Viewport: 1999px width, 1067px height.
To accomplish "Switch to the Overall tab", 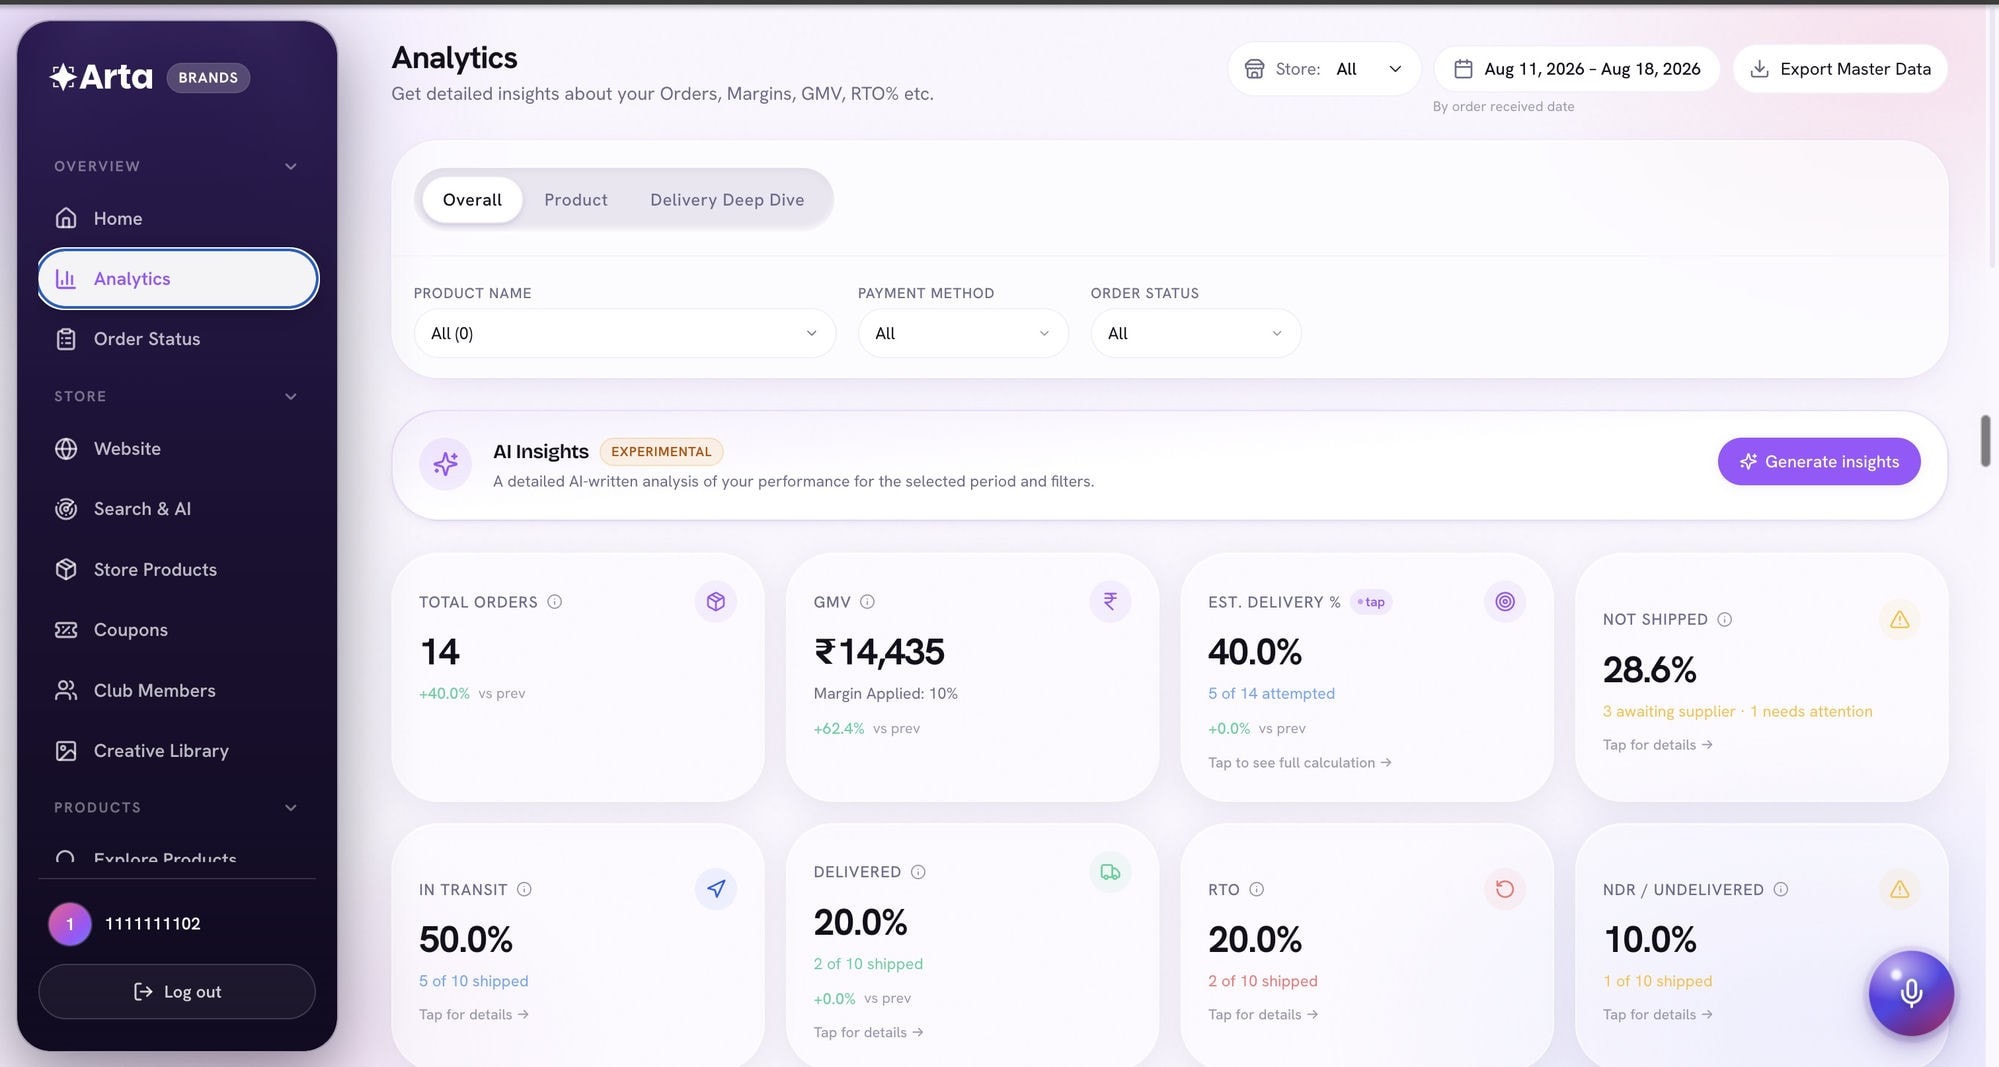I will coord(472,199).
